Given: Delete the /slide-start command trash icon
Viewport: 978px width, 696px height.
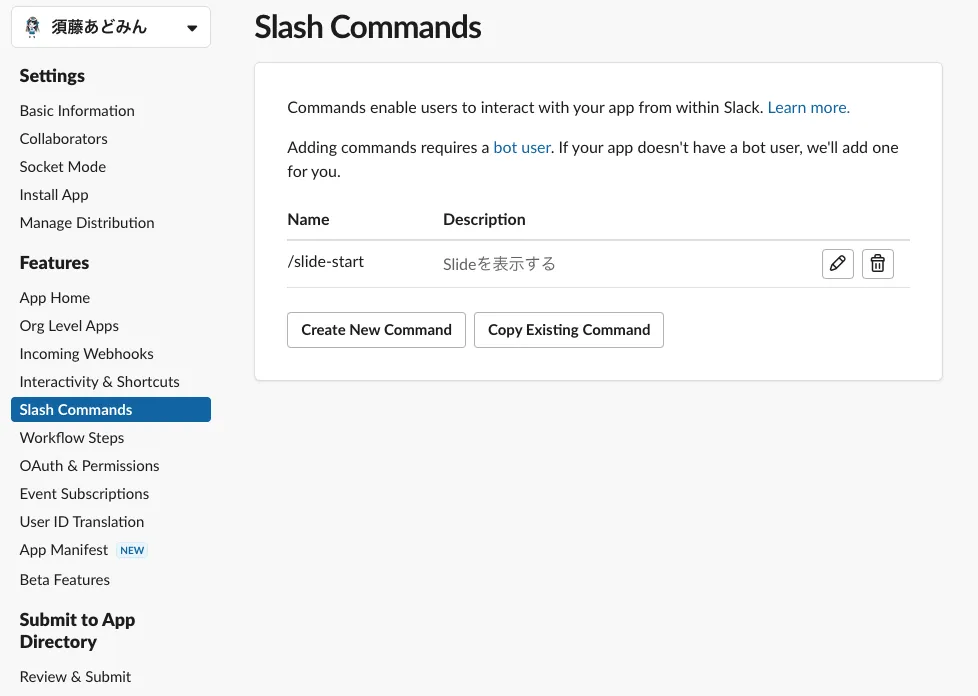Looking at the screenshot, I should [x=877, y=264].
